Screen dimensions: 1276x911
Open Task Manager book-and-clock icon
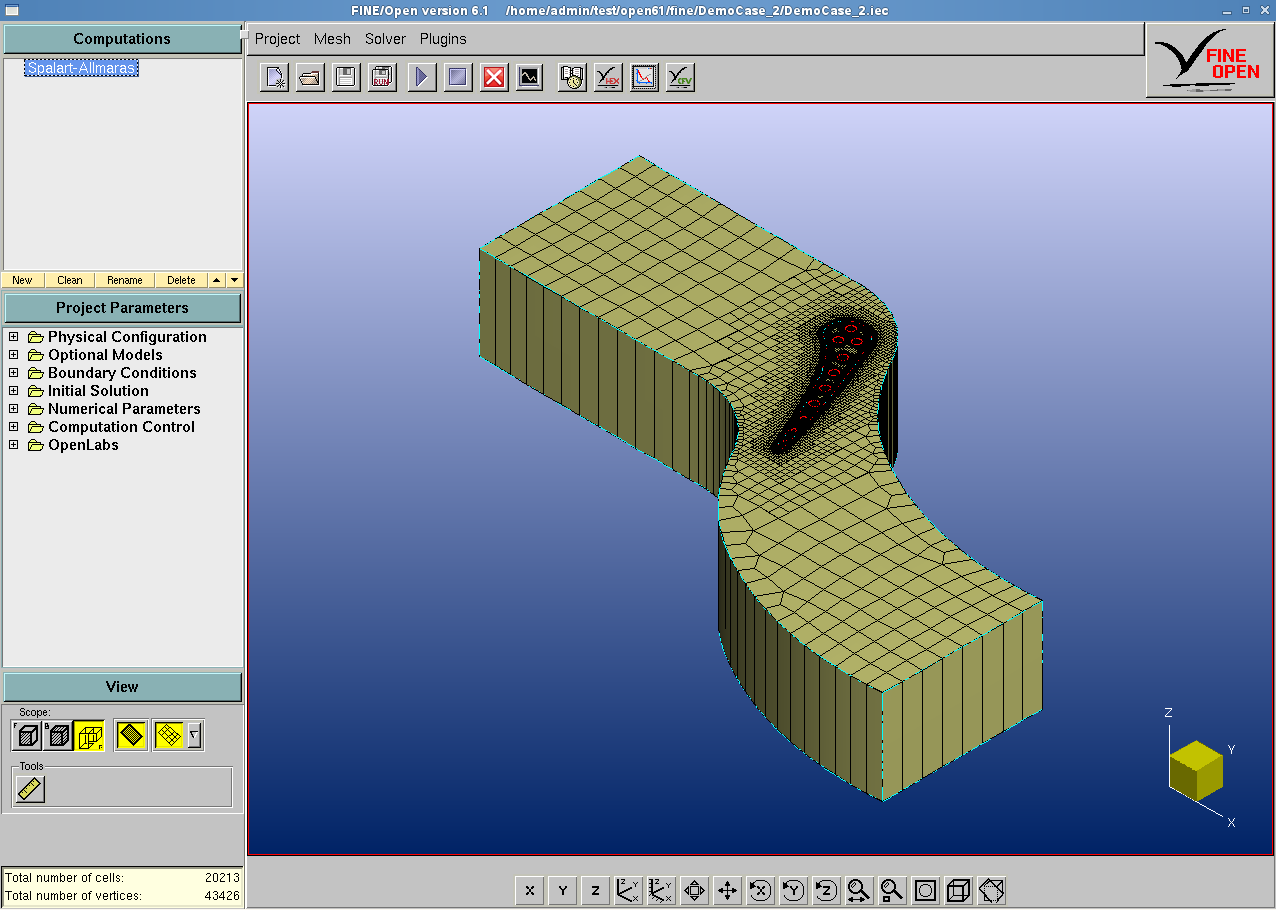[x=572, y=77]
